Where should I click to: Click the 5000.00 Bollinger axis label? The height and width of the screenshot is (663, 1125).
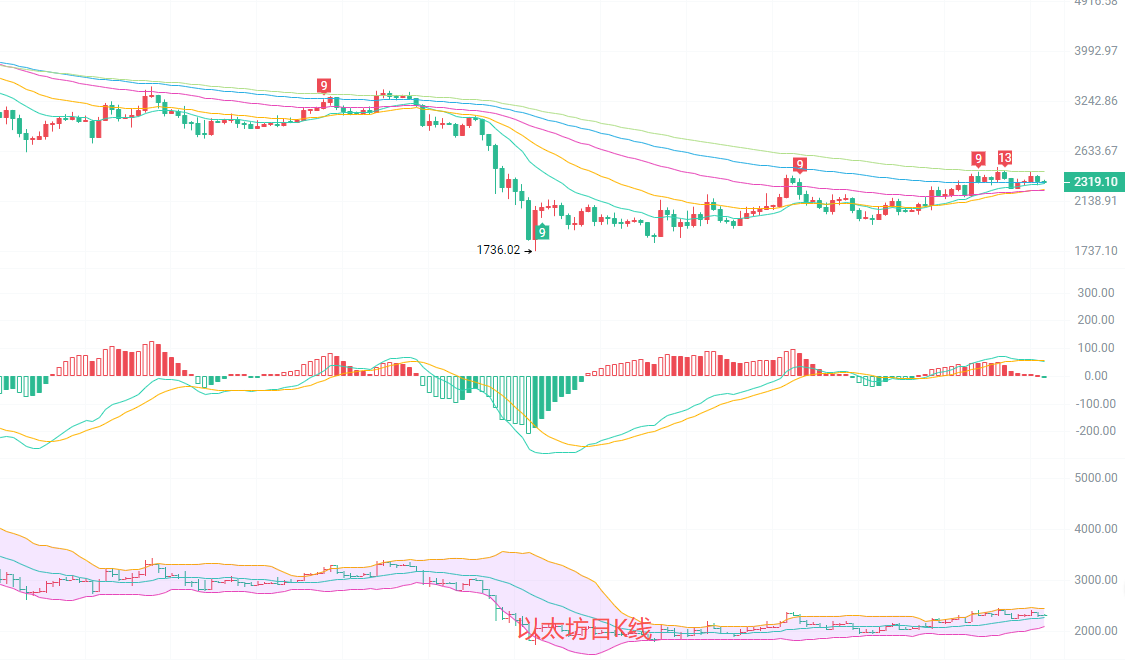[1095, 478]
